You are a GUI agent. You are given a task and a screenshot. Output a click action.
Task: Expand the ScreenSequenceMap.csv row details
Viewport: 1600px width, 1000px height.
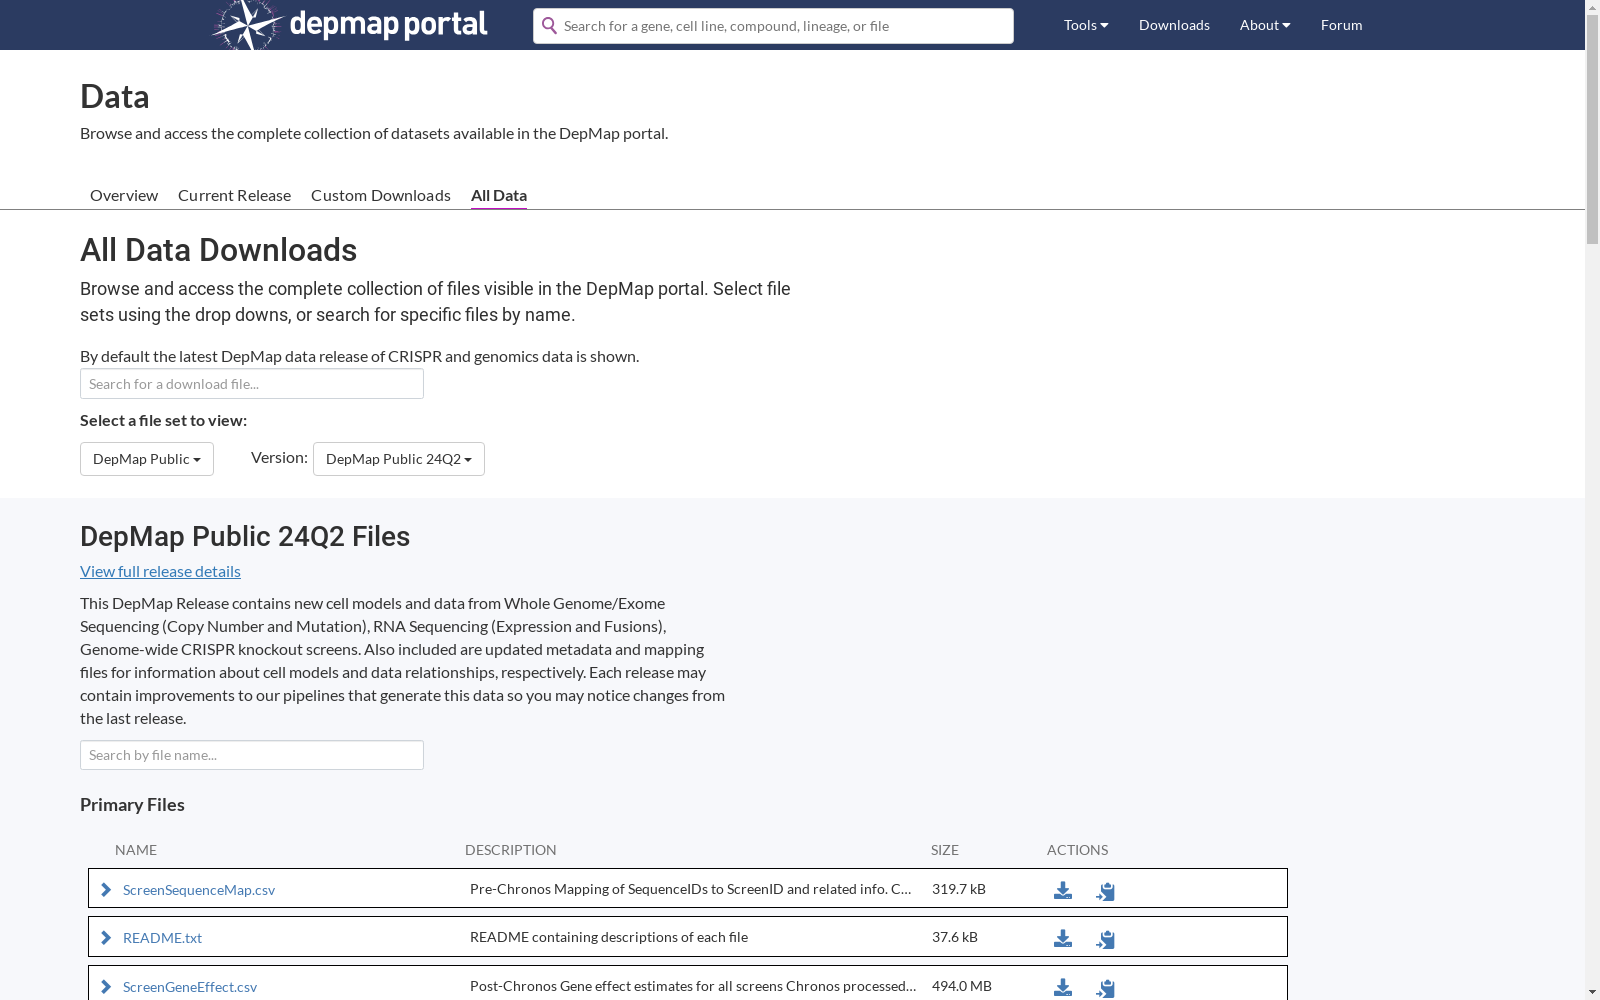(107, 889)
